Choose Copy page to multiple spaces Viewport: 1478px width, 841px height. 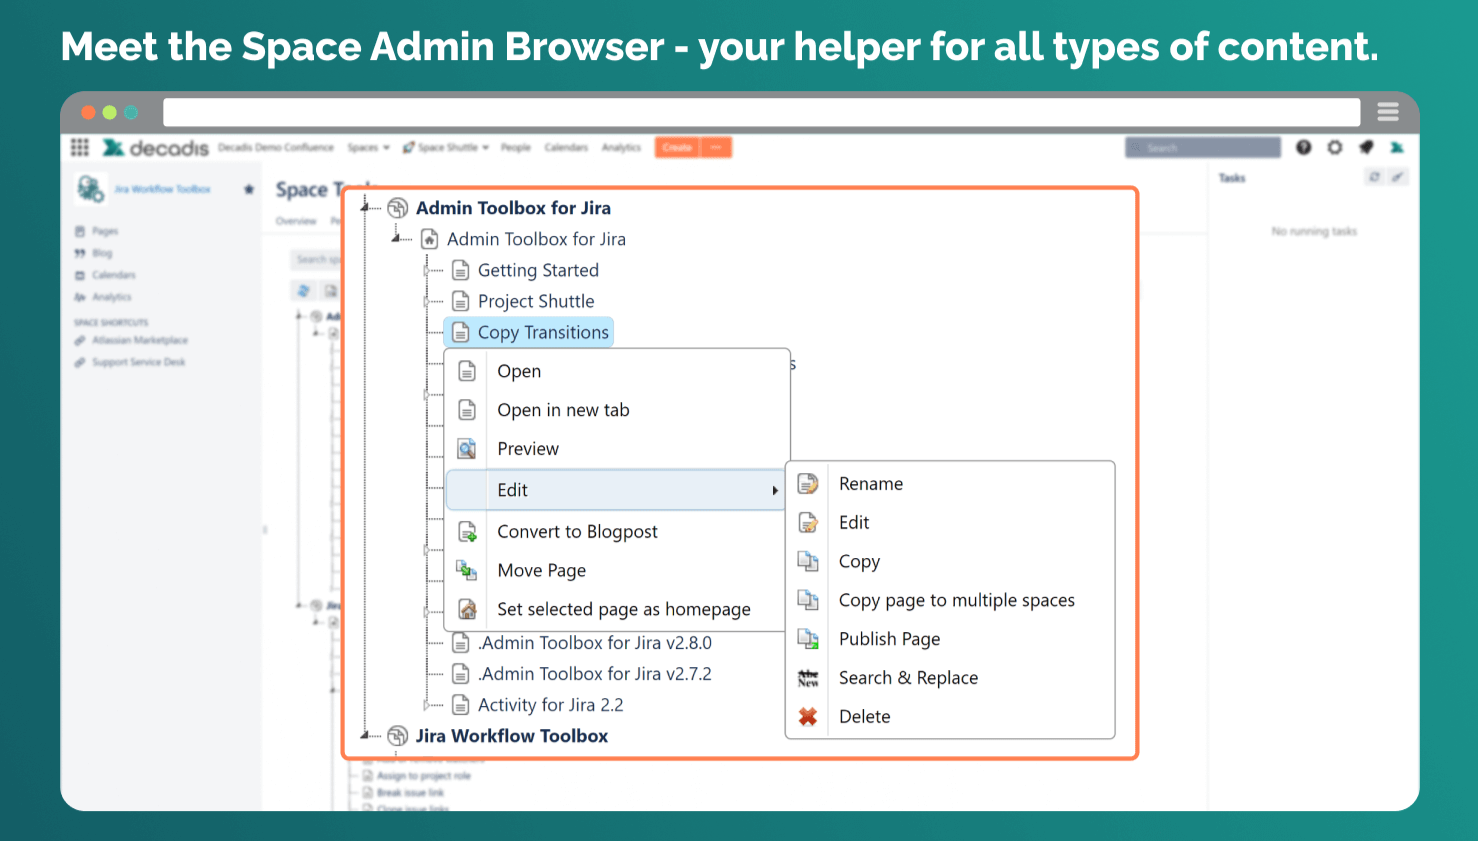point(950,600)
